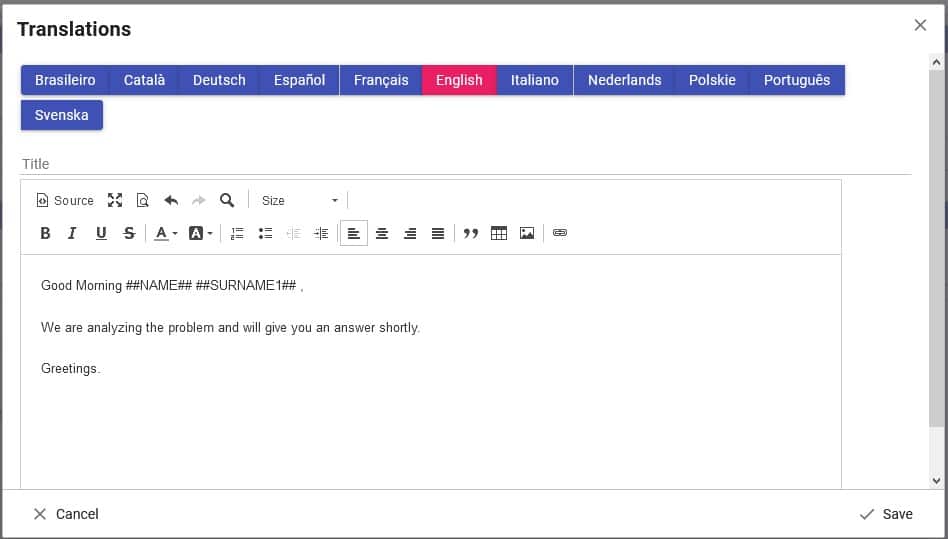This screenshot has height=539, width=948.
Task: Toggle strikethrough formatting
Action: coord(129,233)
